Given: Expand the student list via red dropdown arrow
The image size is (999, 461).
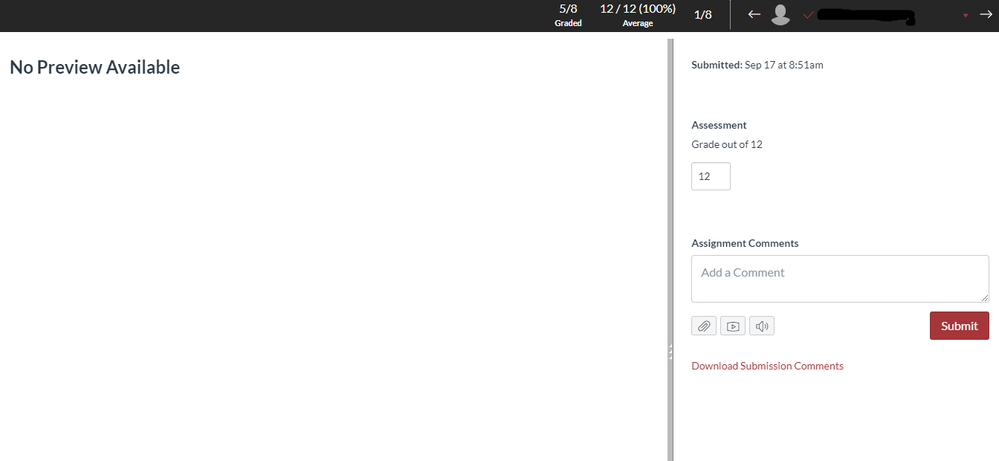Looking at the screenshot, I should (x=965, y=17).
